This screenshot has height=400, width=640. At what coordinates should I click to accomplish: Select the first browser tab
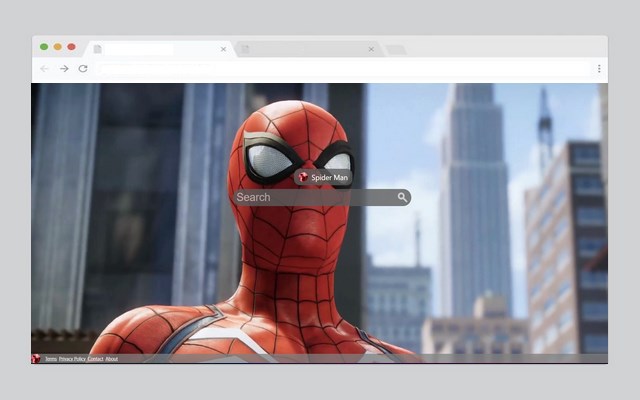[159, 49]
